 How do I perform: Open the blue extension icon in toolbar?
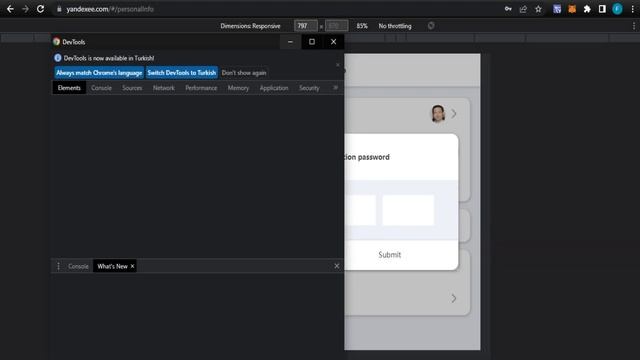tap(557, 9)
